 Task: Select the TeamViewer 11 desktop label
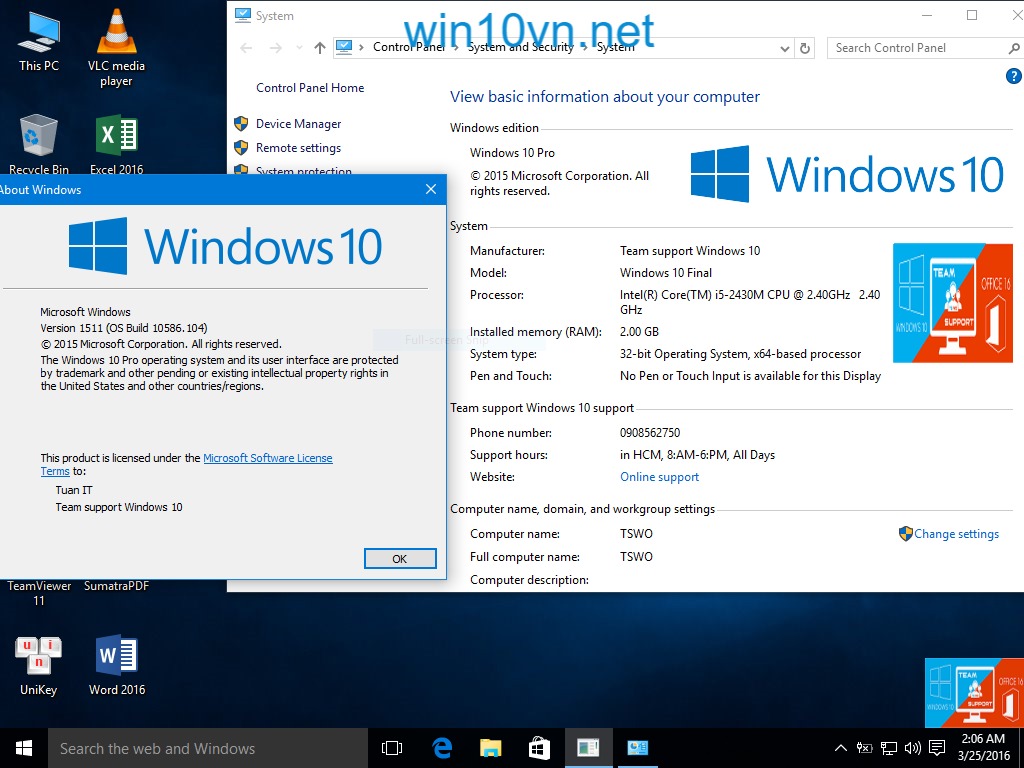click(39, 593)
